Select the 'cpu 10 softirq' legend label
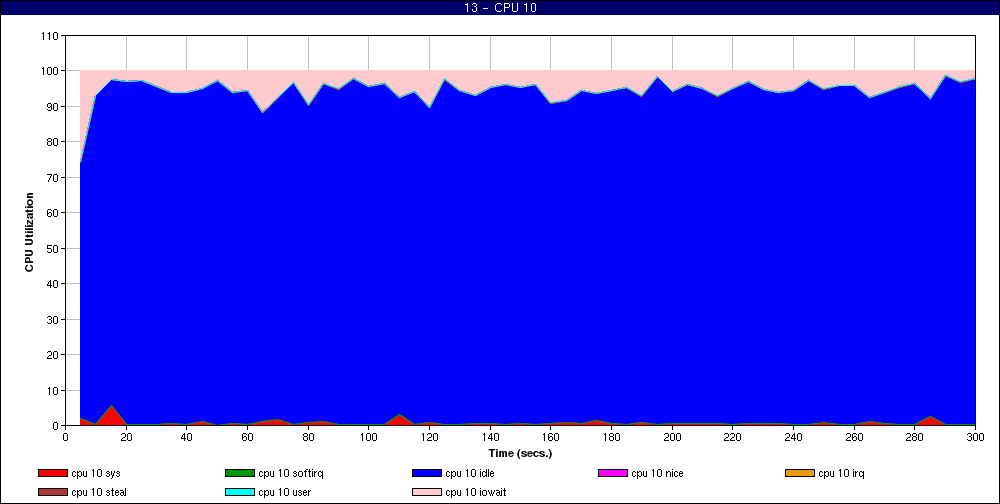1000x504 pixels. point(291,473)
